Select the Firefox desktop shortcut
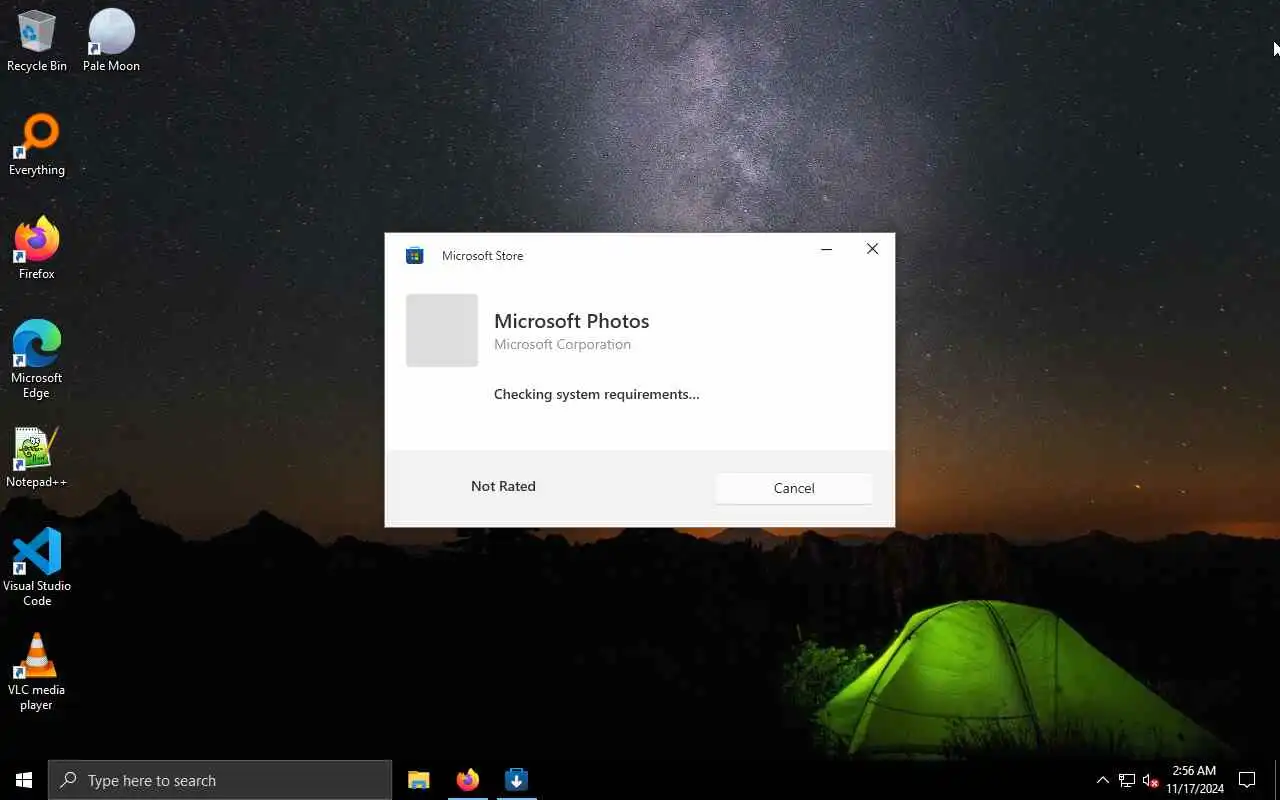 (x=37, y=249)
